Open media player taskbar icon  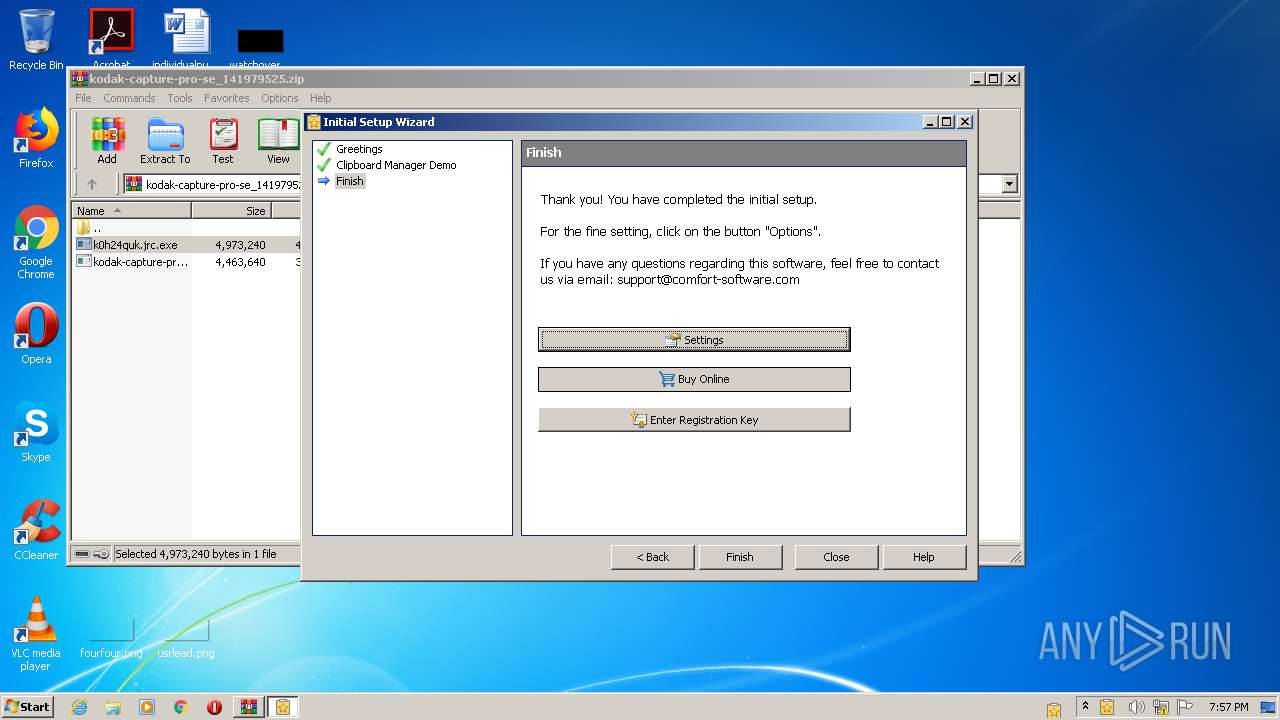coord(147,707)
